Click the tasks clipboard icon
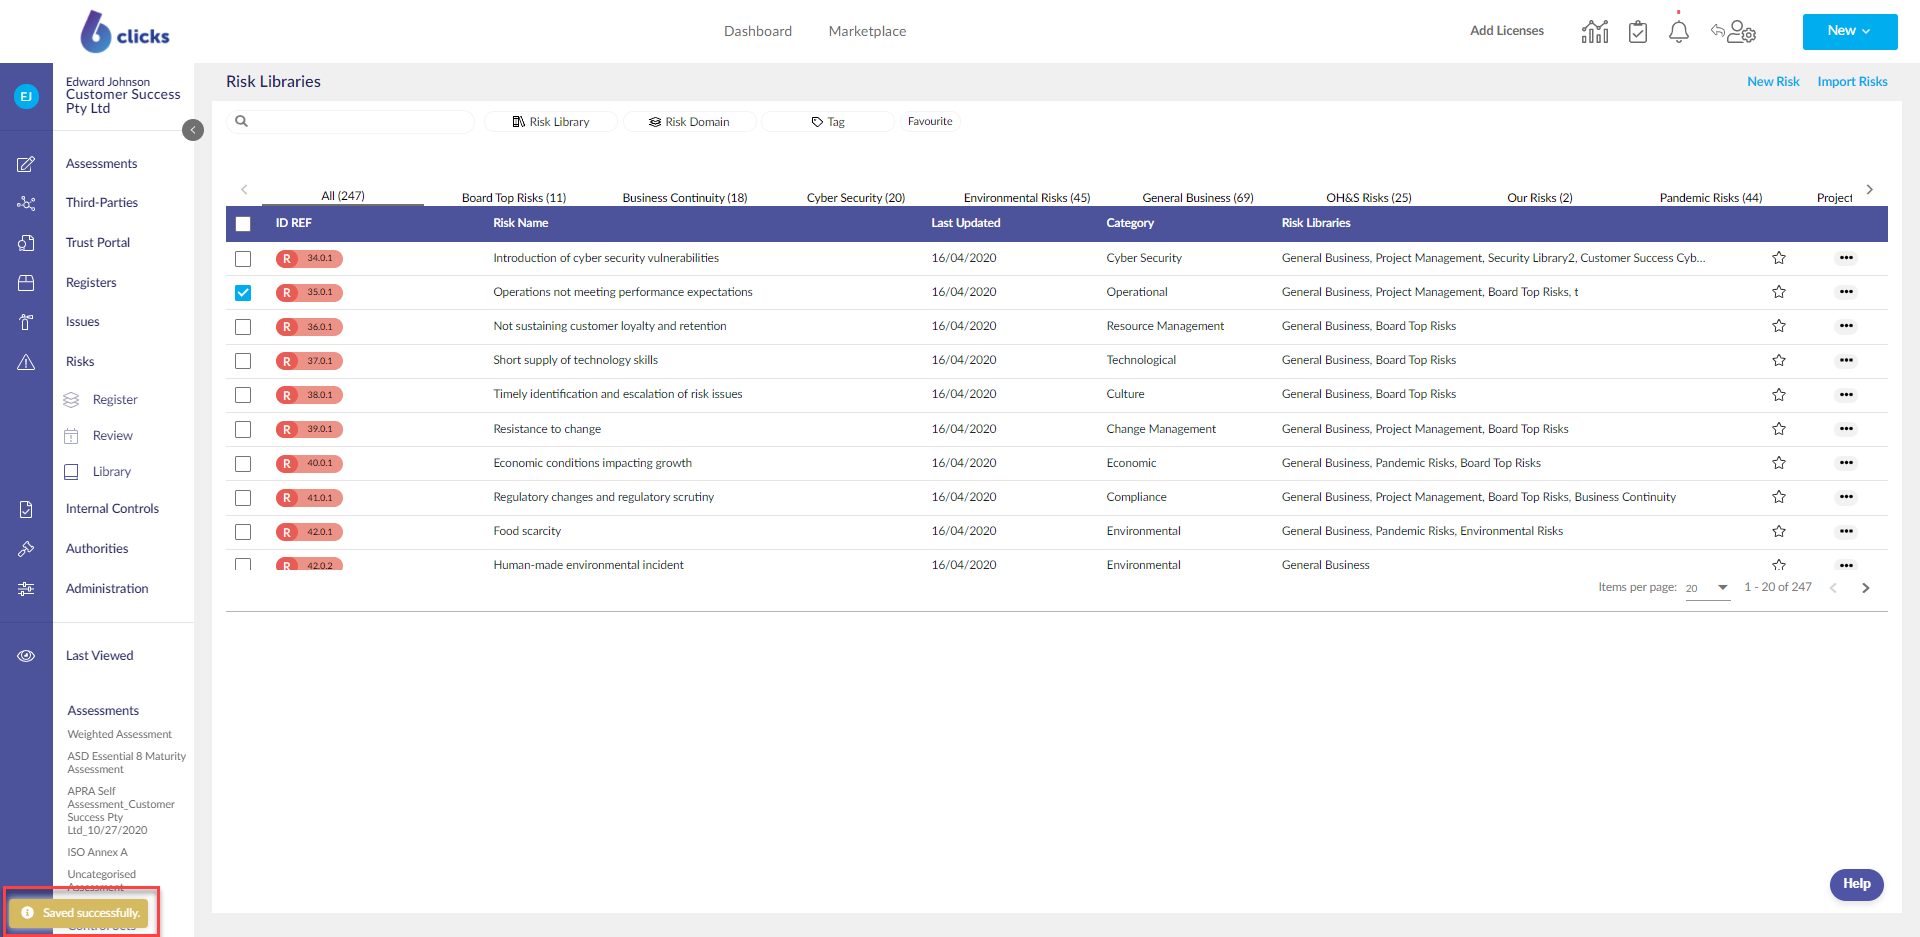The height and width of the screenshot is (937, 1920). (x=1637, y=31)
